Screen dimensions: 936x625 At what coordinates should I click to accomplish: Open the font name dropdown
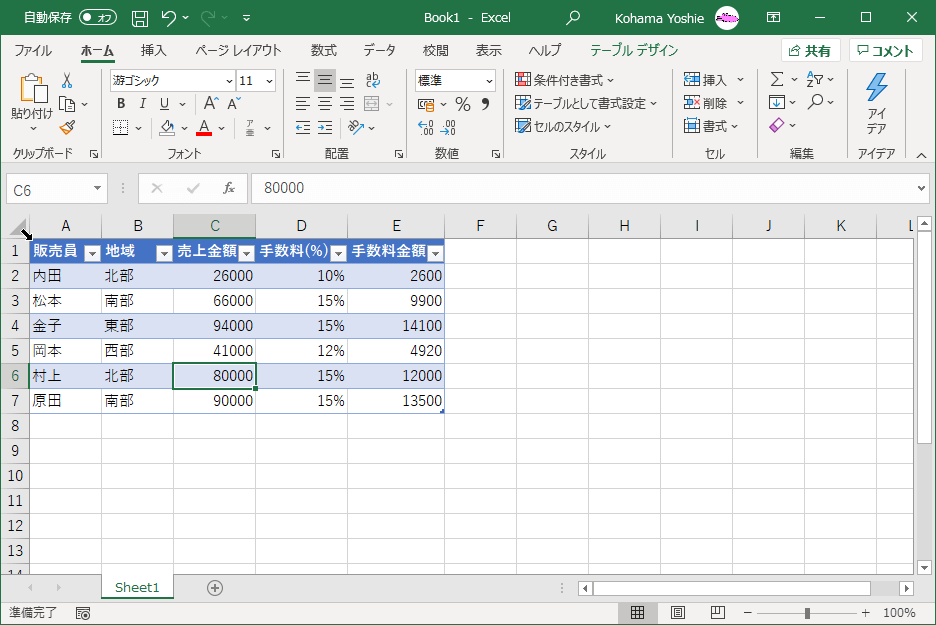229,81
